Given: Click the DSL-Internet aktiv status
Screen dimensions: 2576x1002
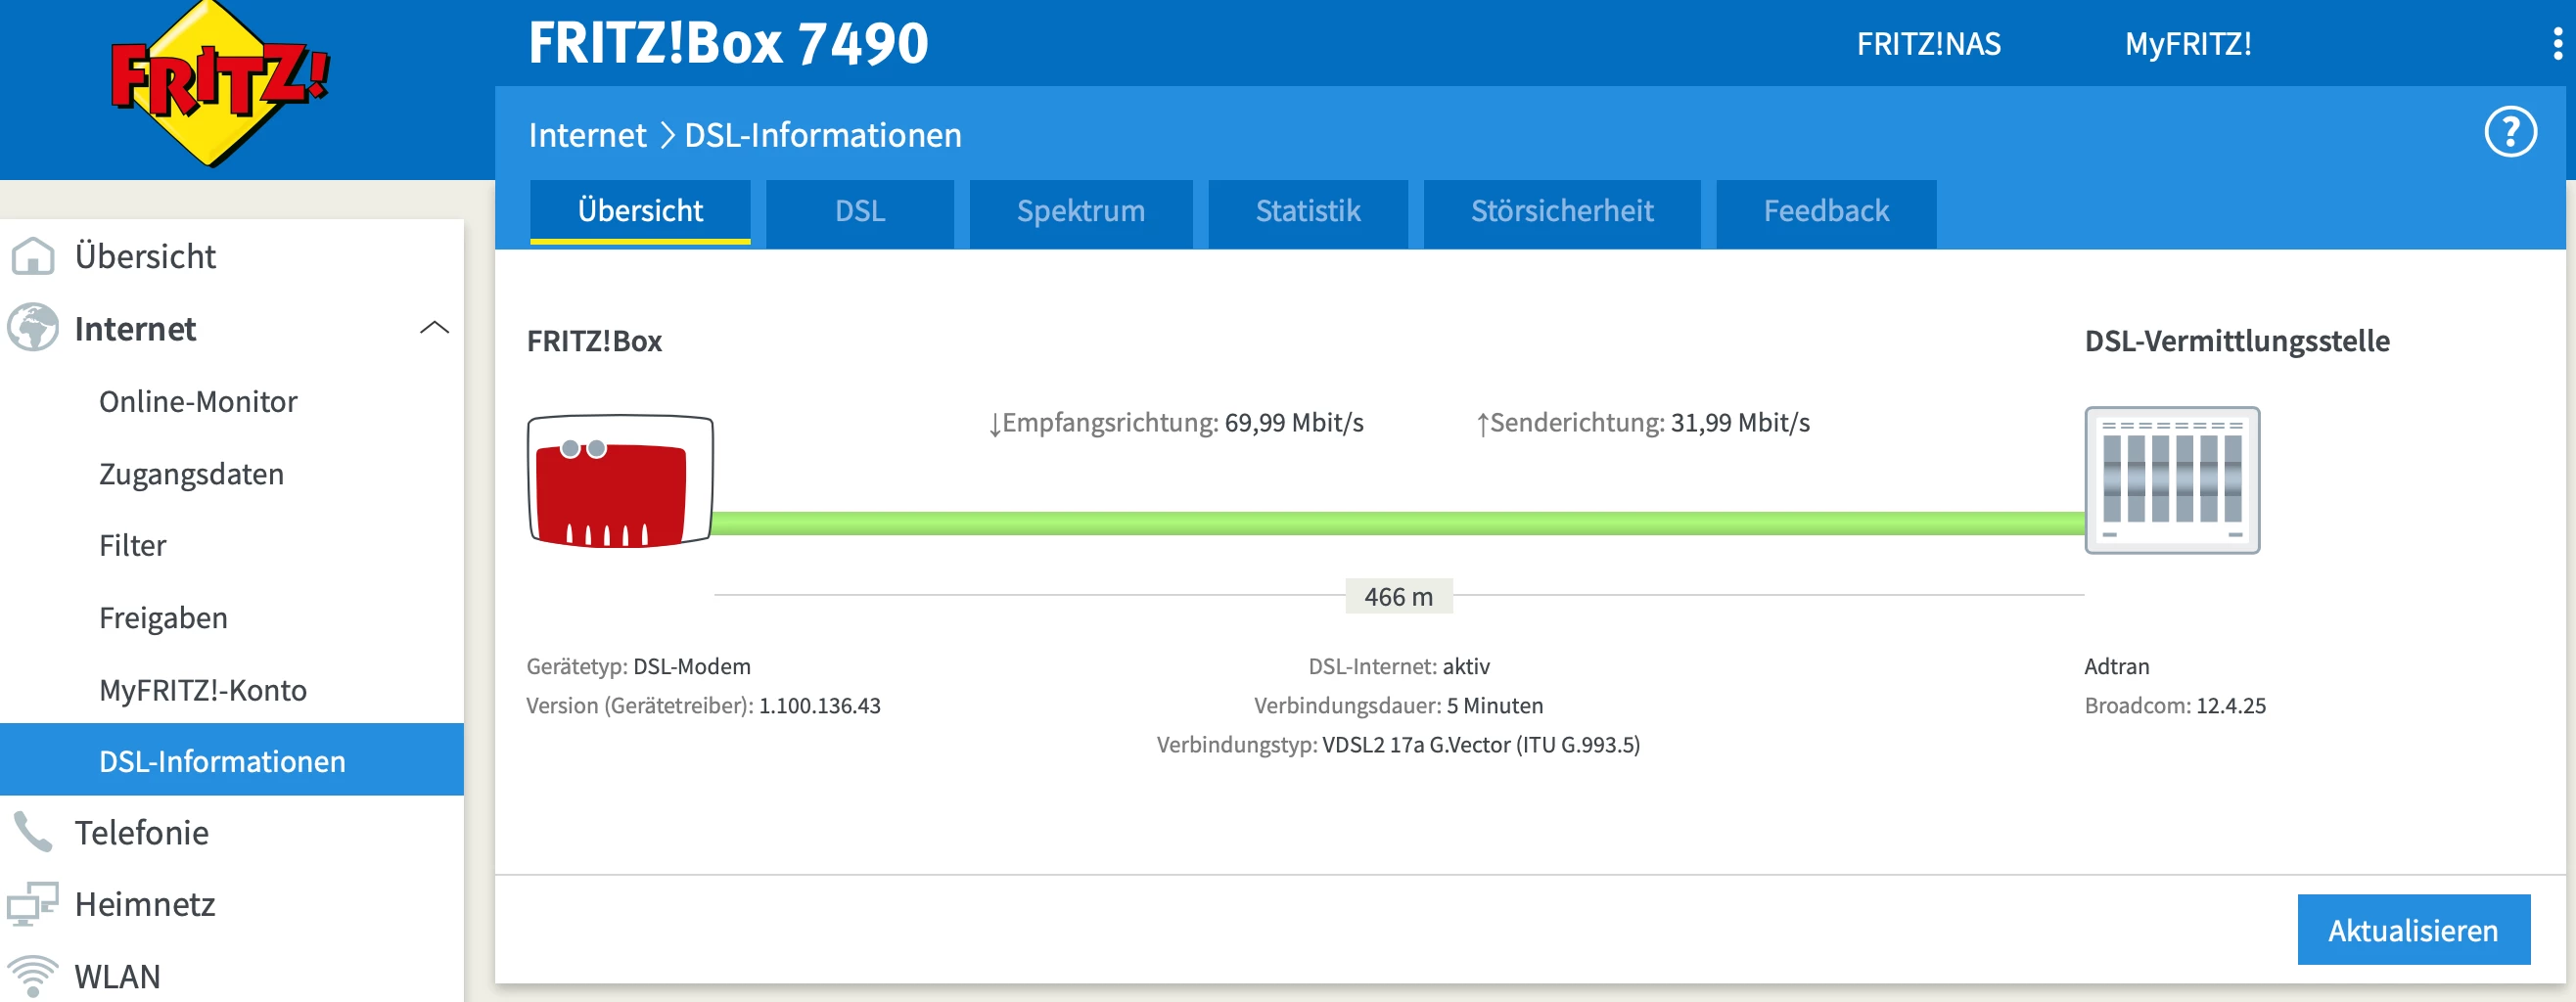Looking at the screenshot, I should 1399,666.
